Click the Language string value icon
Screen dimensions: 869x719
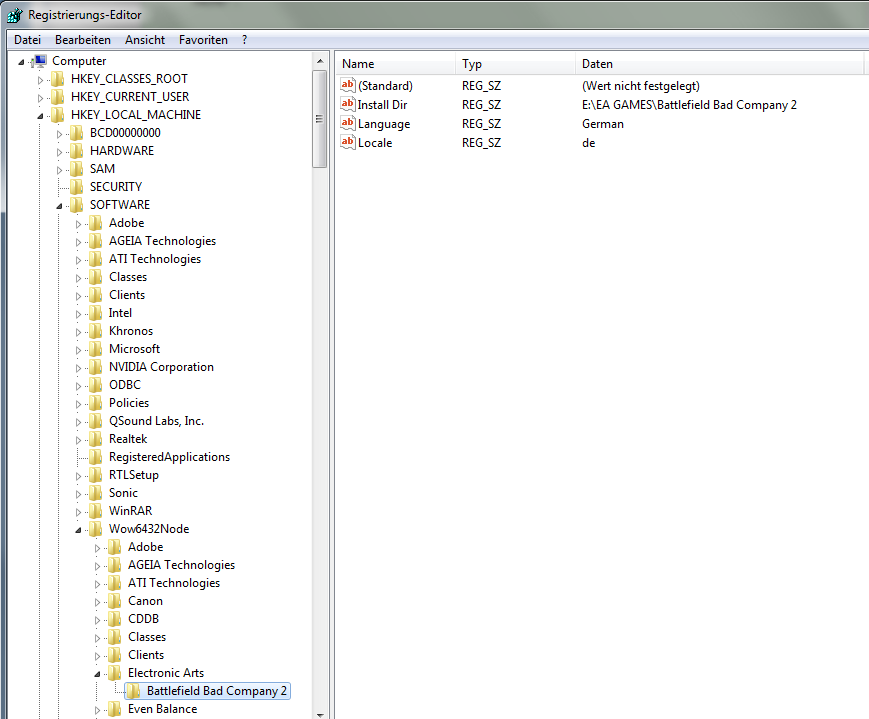[x=347, y=123]
